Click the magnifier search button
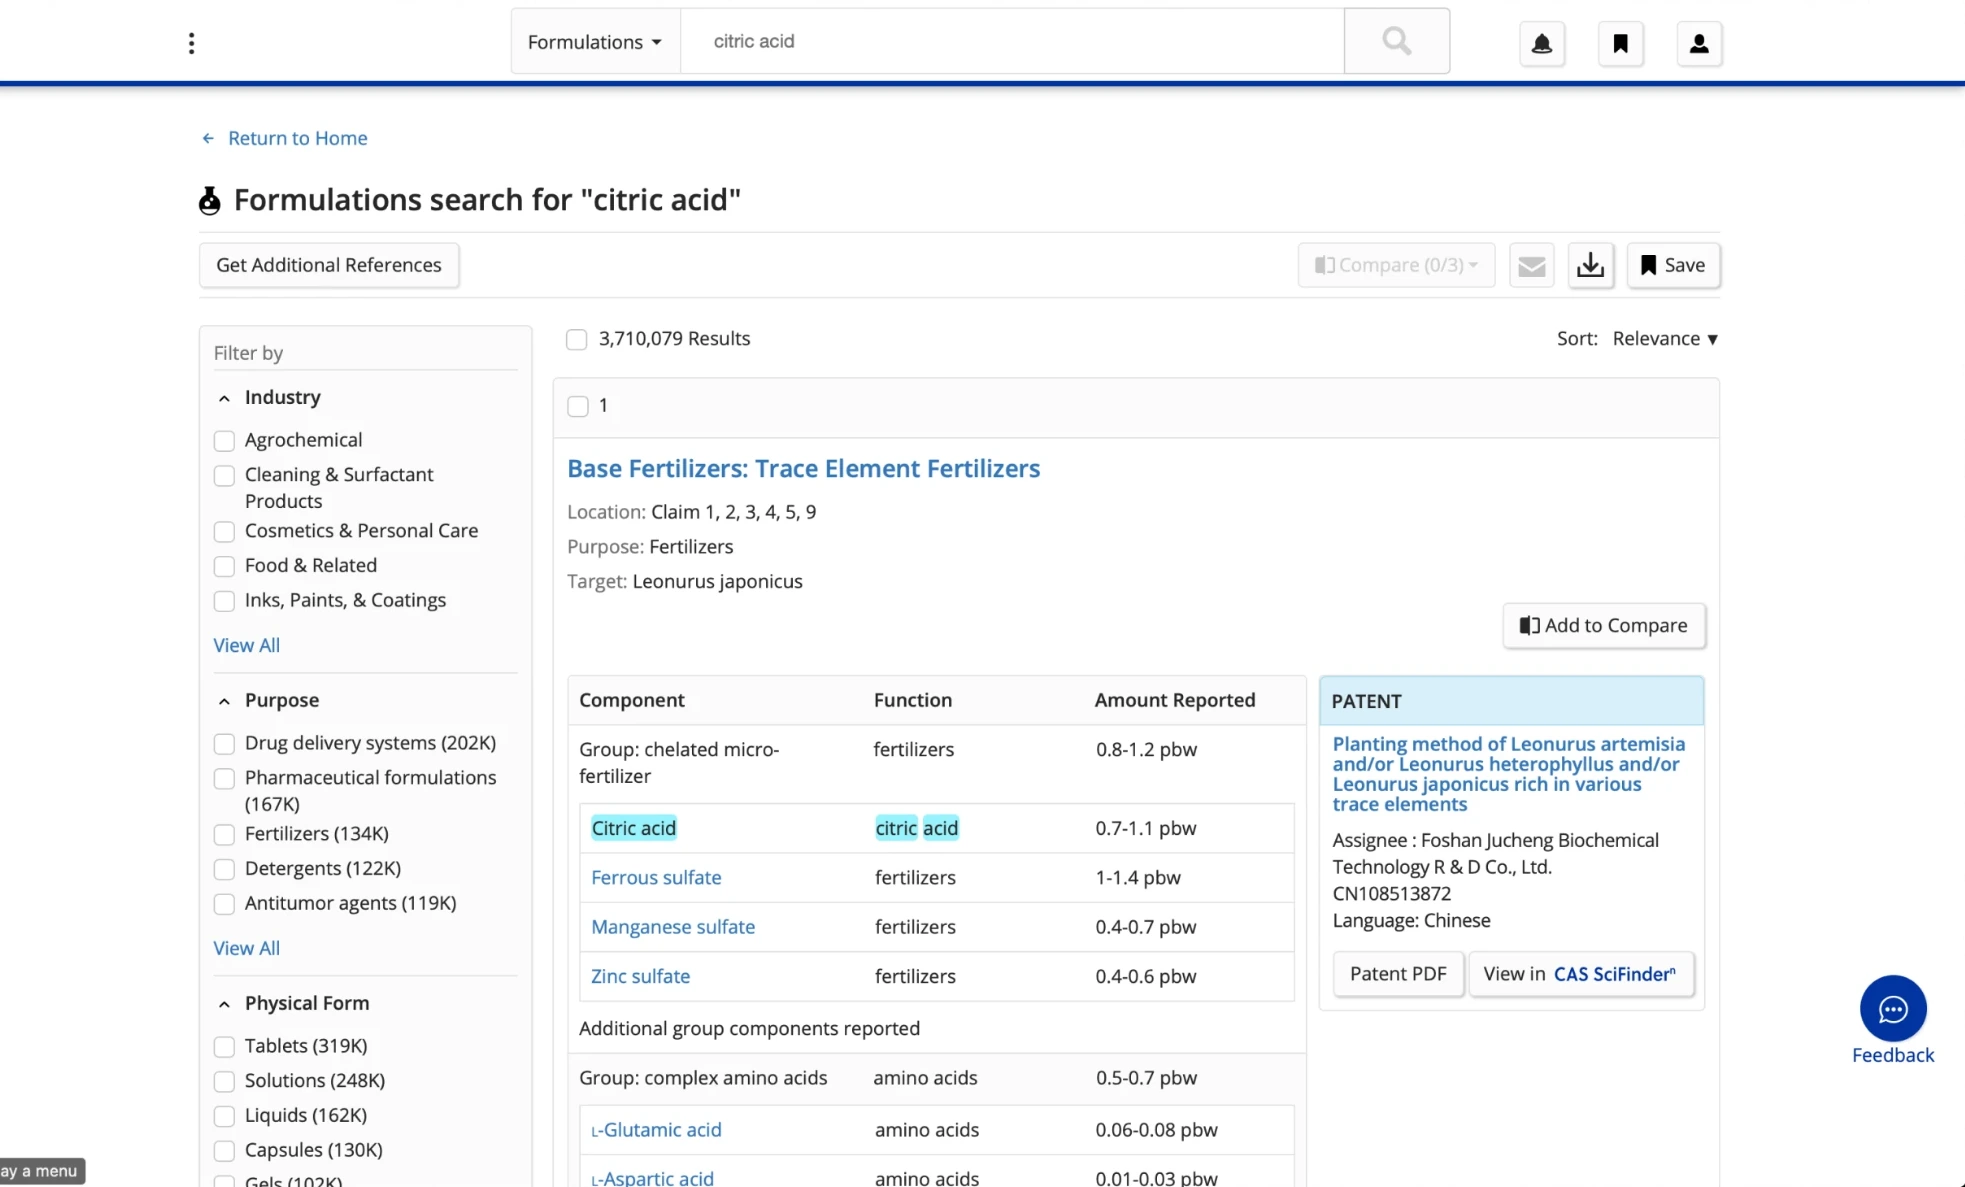This screenshot has height=1187, width=1965. click(x=1396, y=41)
